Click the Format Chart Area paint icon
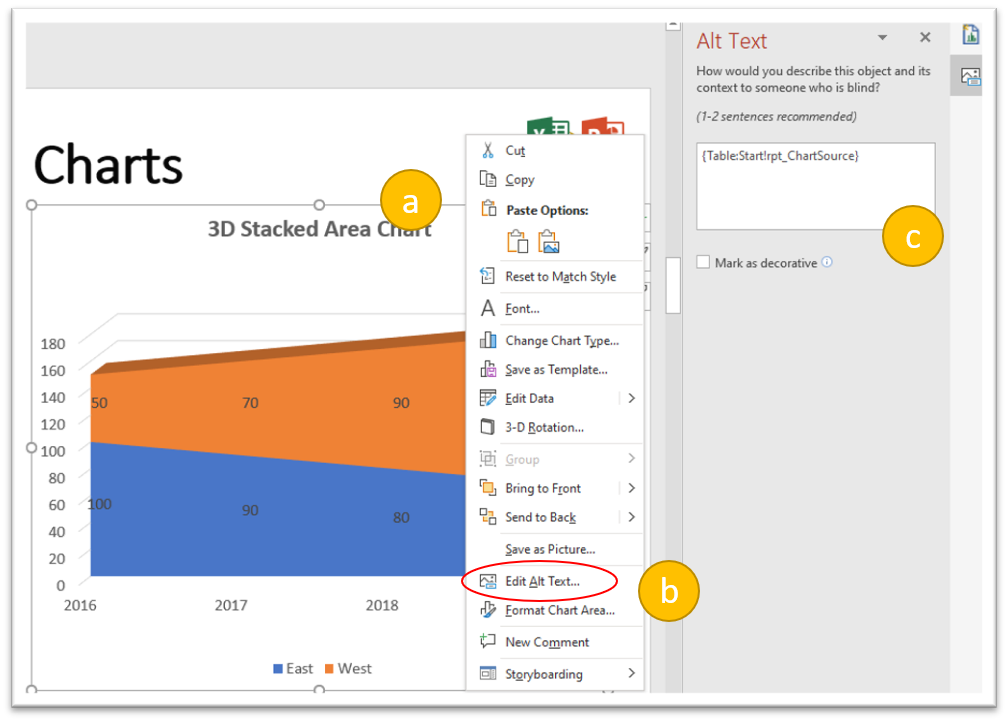Screen dimensions: 1008x722 click(x=488, y=610)
